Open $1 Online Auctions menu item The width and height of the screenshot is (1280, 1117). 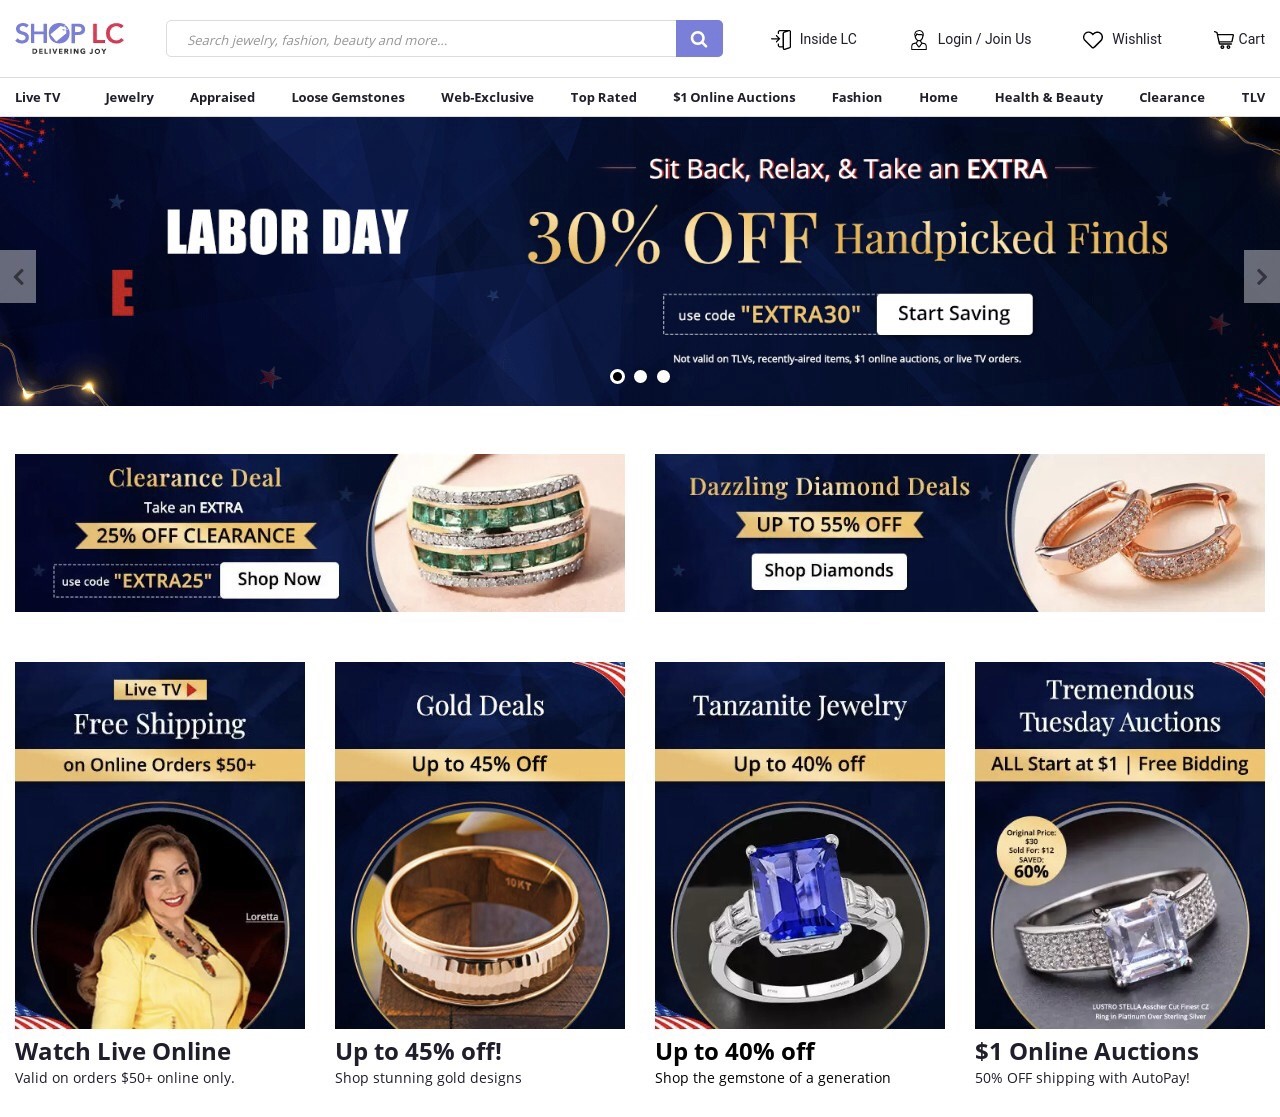(x=734, y=97)
